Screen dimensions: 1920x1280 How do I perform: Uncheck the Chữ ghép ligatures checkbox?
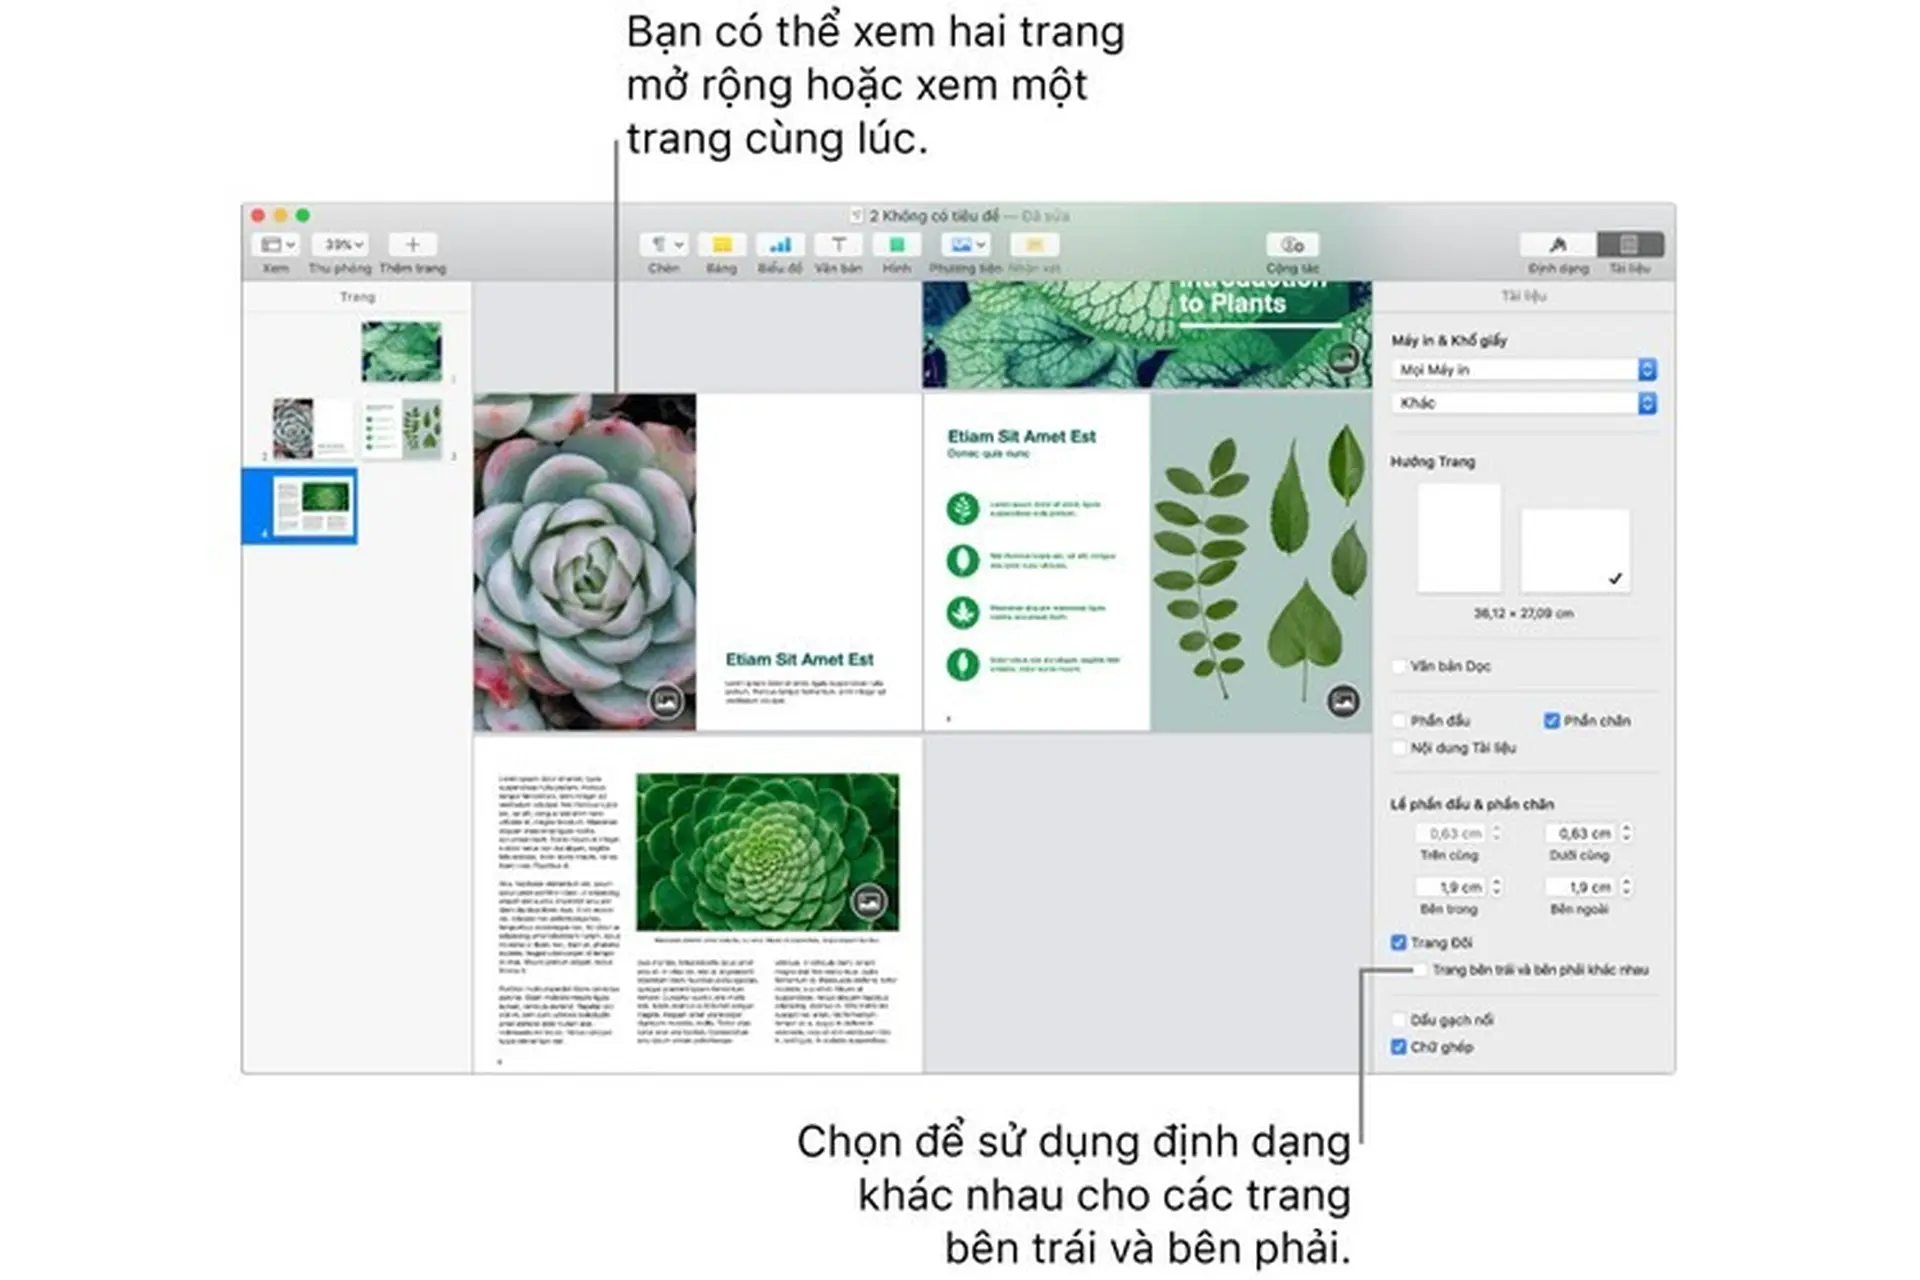tap(1399, 1047)
